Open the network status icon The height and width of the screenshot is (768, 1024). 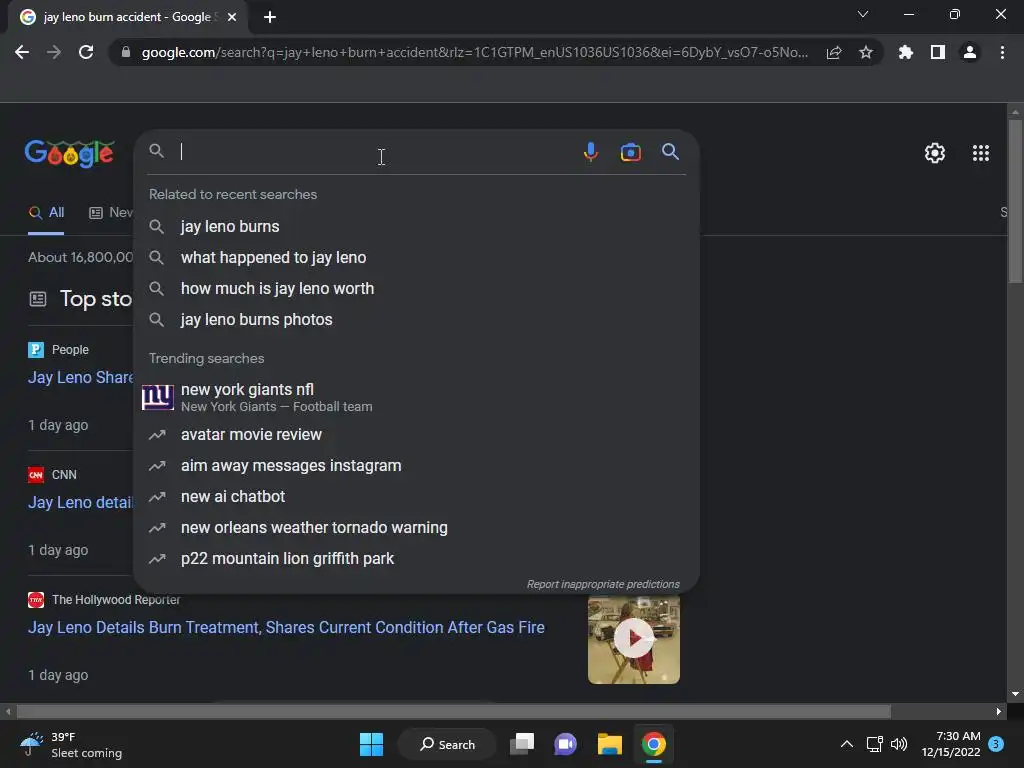coord(874,744)
